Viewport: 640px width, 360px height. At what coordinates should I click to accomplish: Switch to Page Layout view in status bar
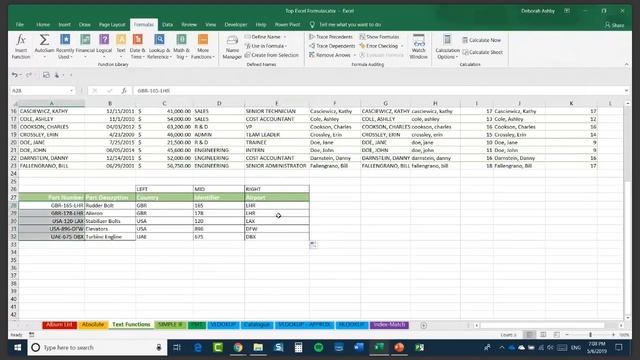tap(543, 335)
